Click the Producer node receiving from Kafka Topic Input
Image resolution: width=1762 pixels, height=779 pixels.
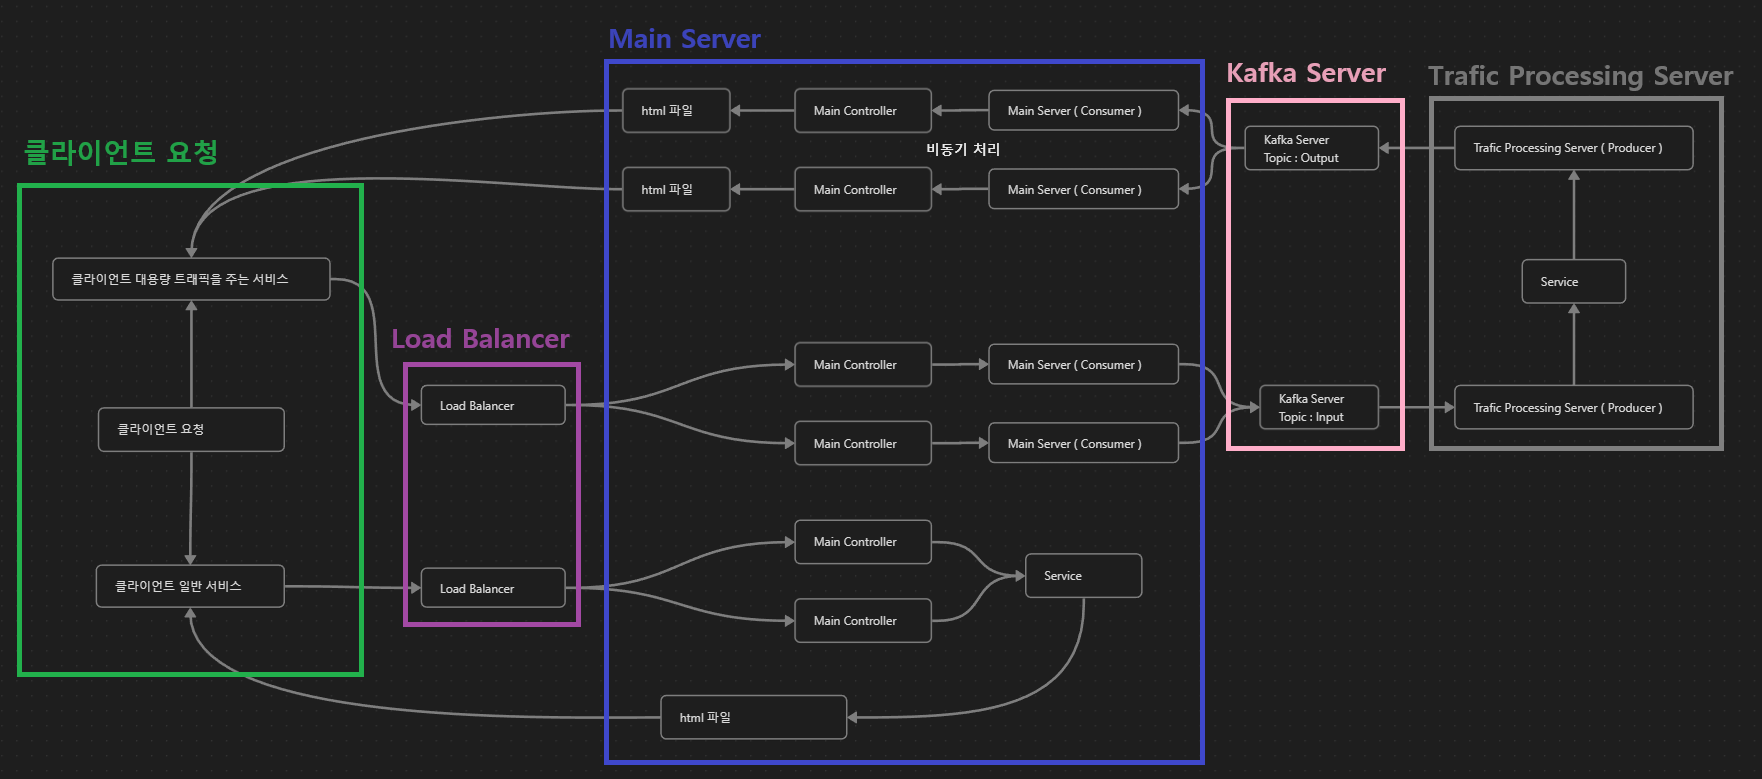[1574, 407]
